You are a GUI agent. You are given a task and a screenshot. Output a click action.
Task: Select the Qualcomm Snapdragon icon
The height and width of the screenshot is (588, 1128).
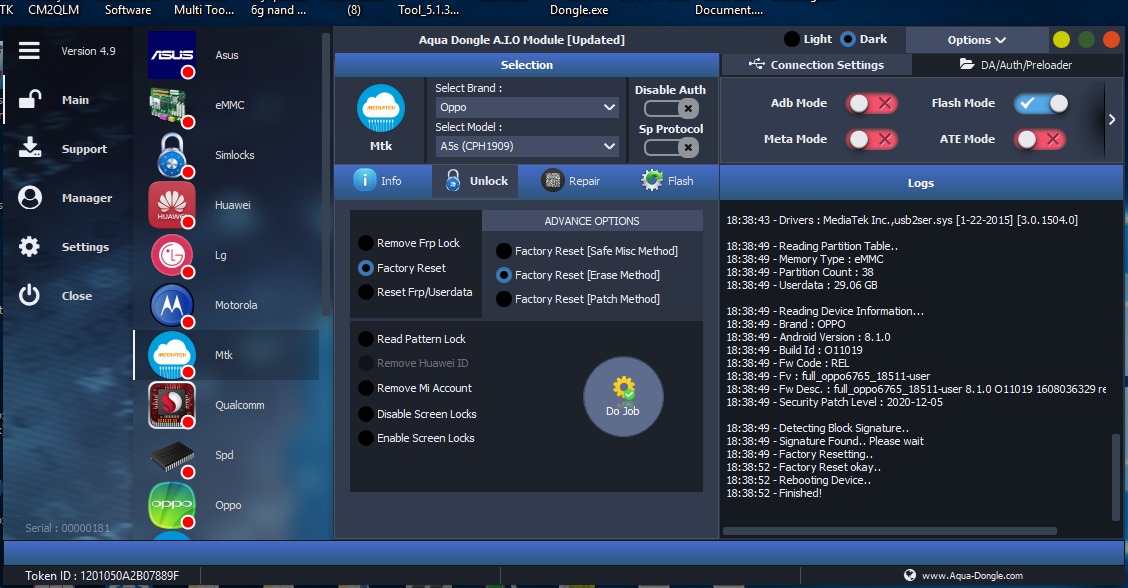[x=172, y=405]
